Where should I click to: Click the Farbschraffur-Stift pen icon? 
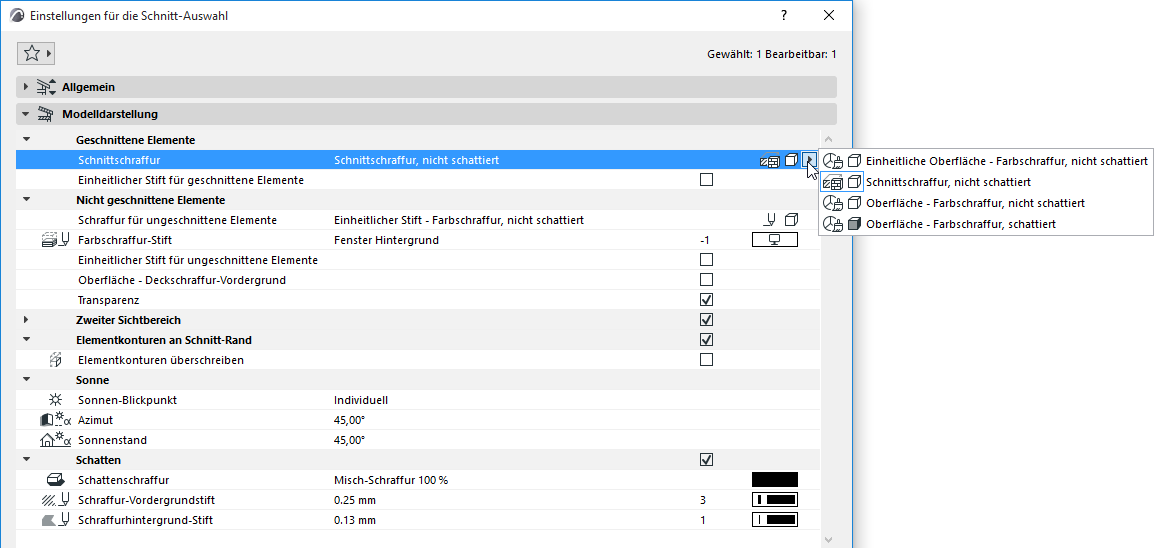tap(55, 240)
